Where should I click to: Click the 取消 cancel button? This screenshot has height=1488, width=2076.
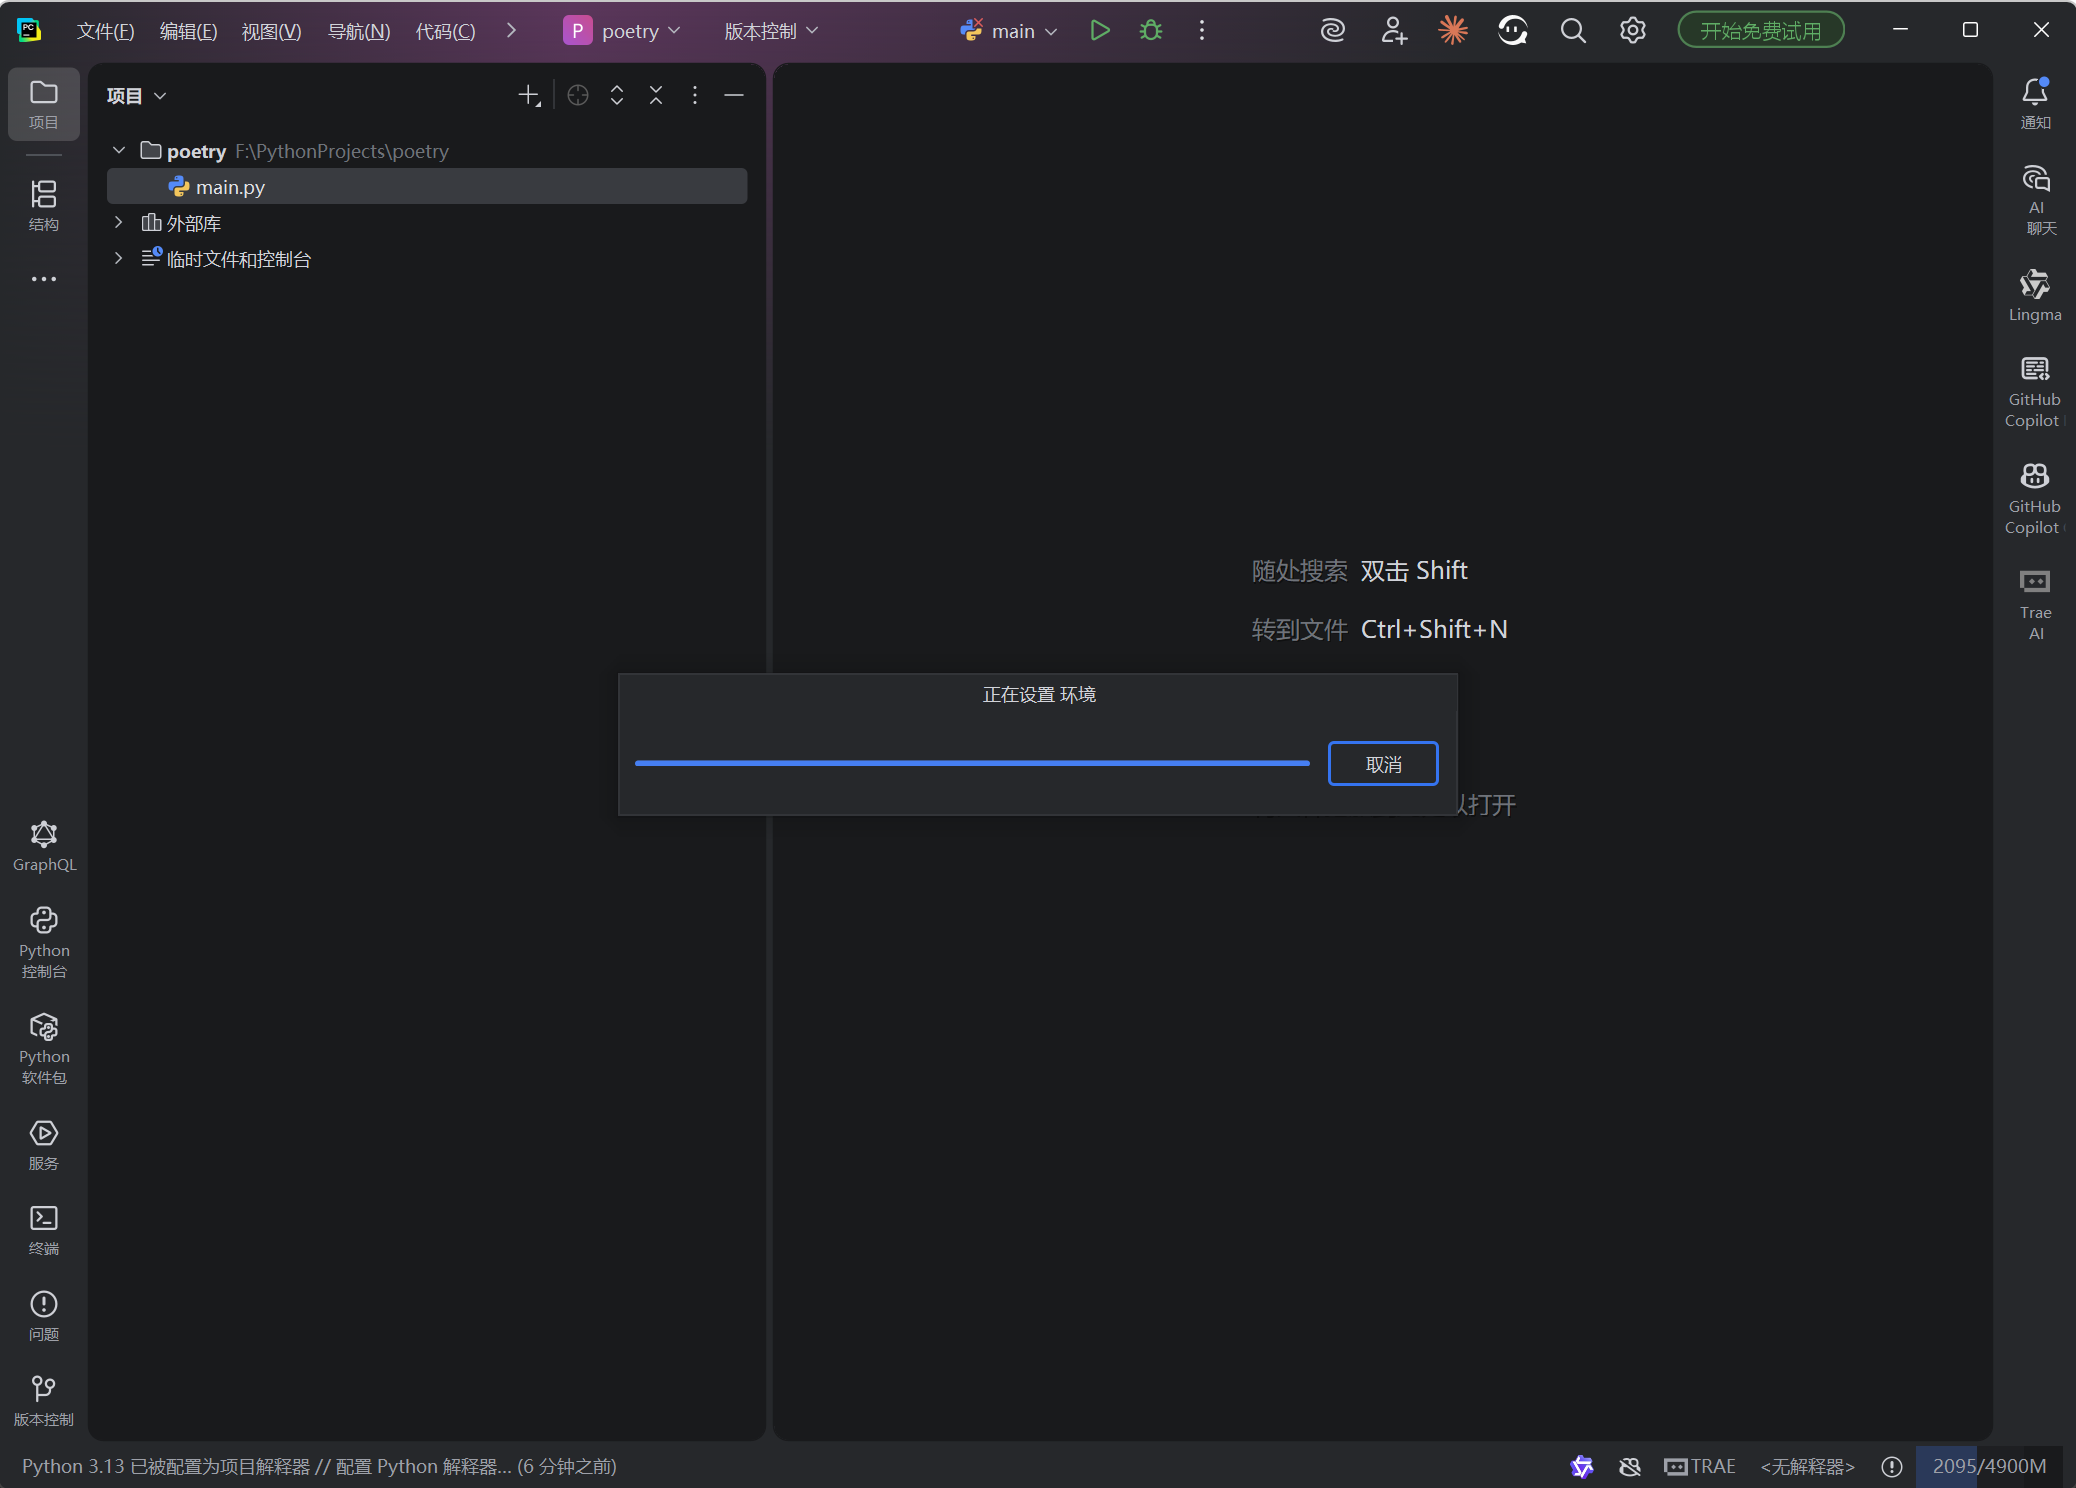tap(1382, 764)
